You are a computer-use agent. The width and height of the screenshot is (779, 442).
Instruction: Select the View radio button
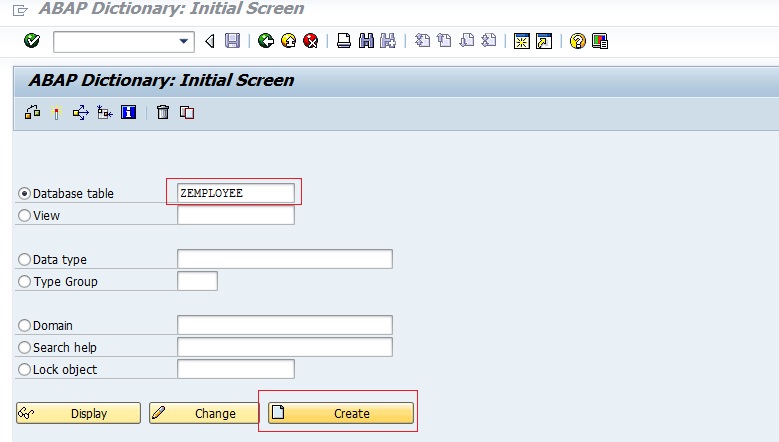click(24, 216)
